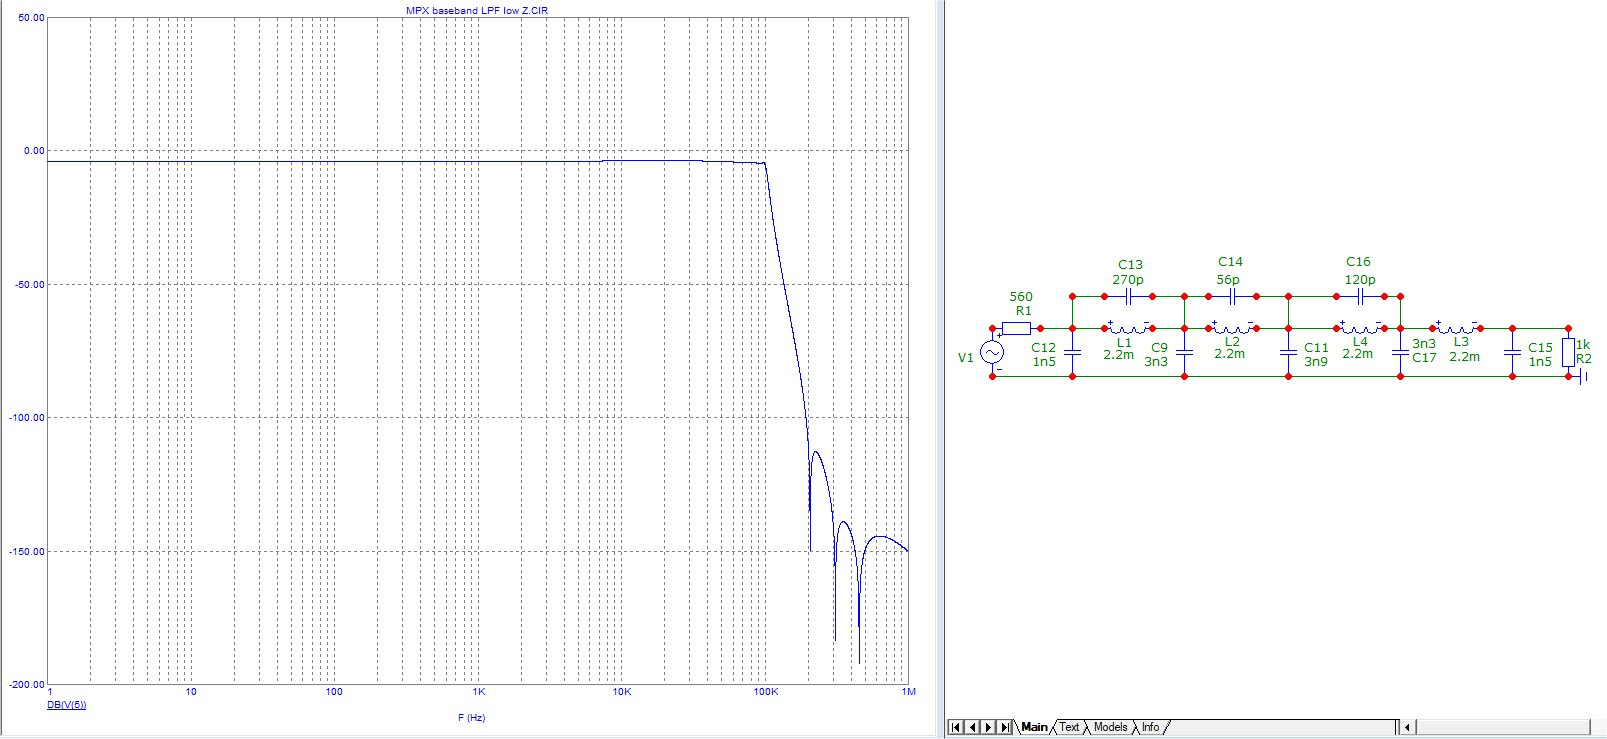Select capacitor C13 270p symbol

coord(1129,297)
